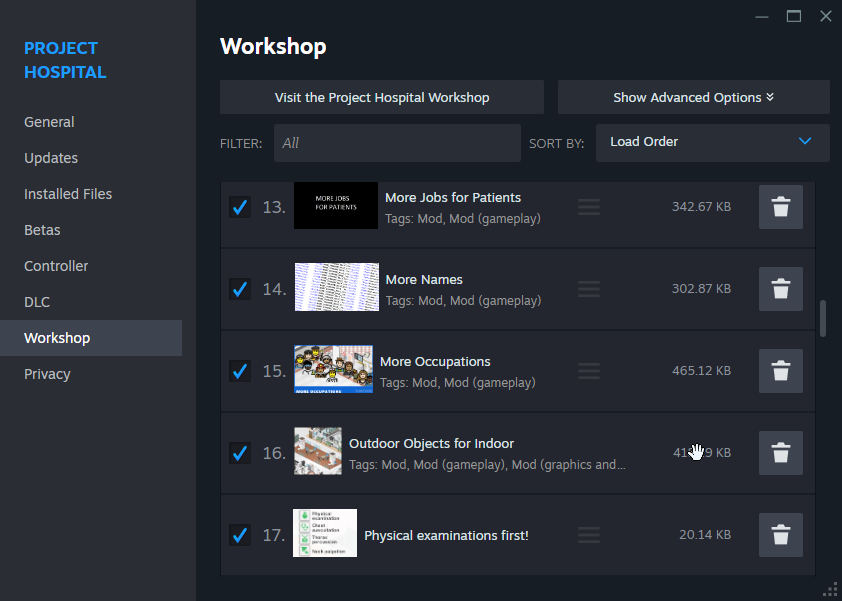Open the General settings tab

(49, 122)
